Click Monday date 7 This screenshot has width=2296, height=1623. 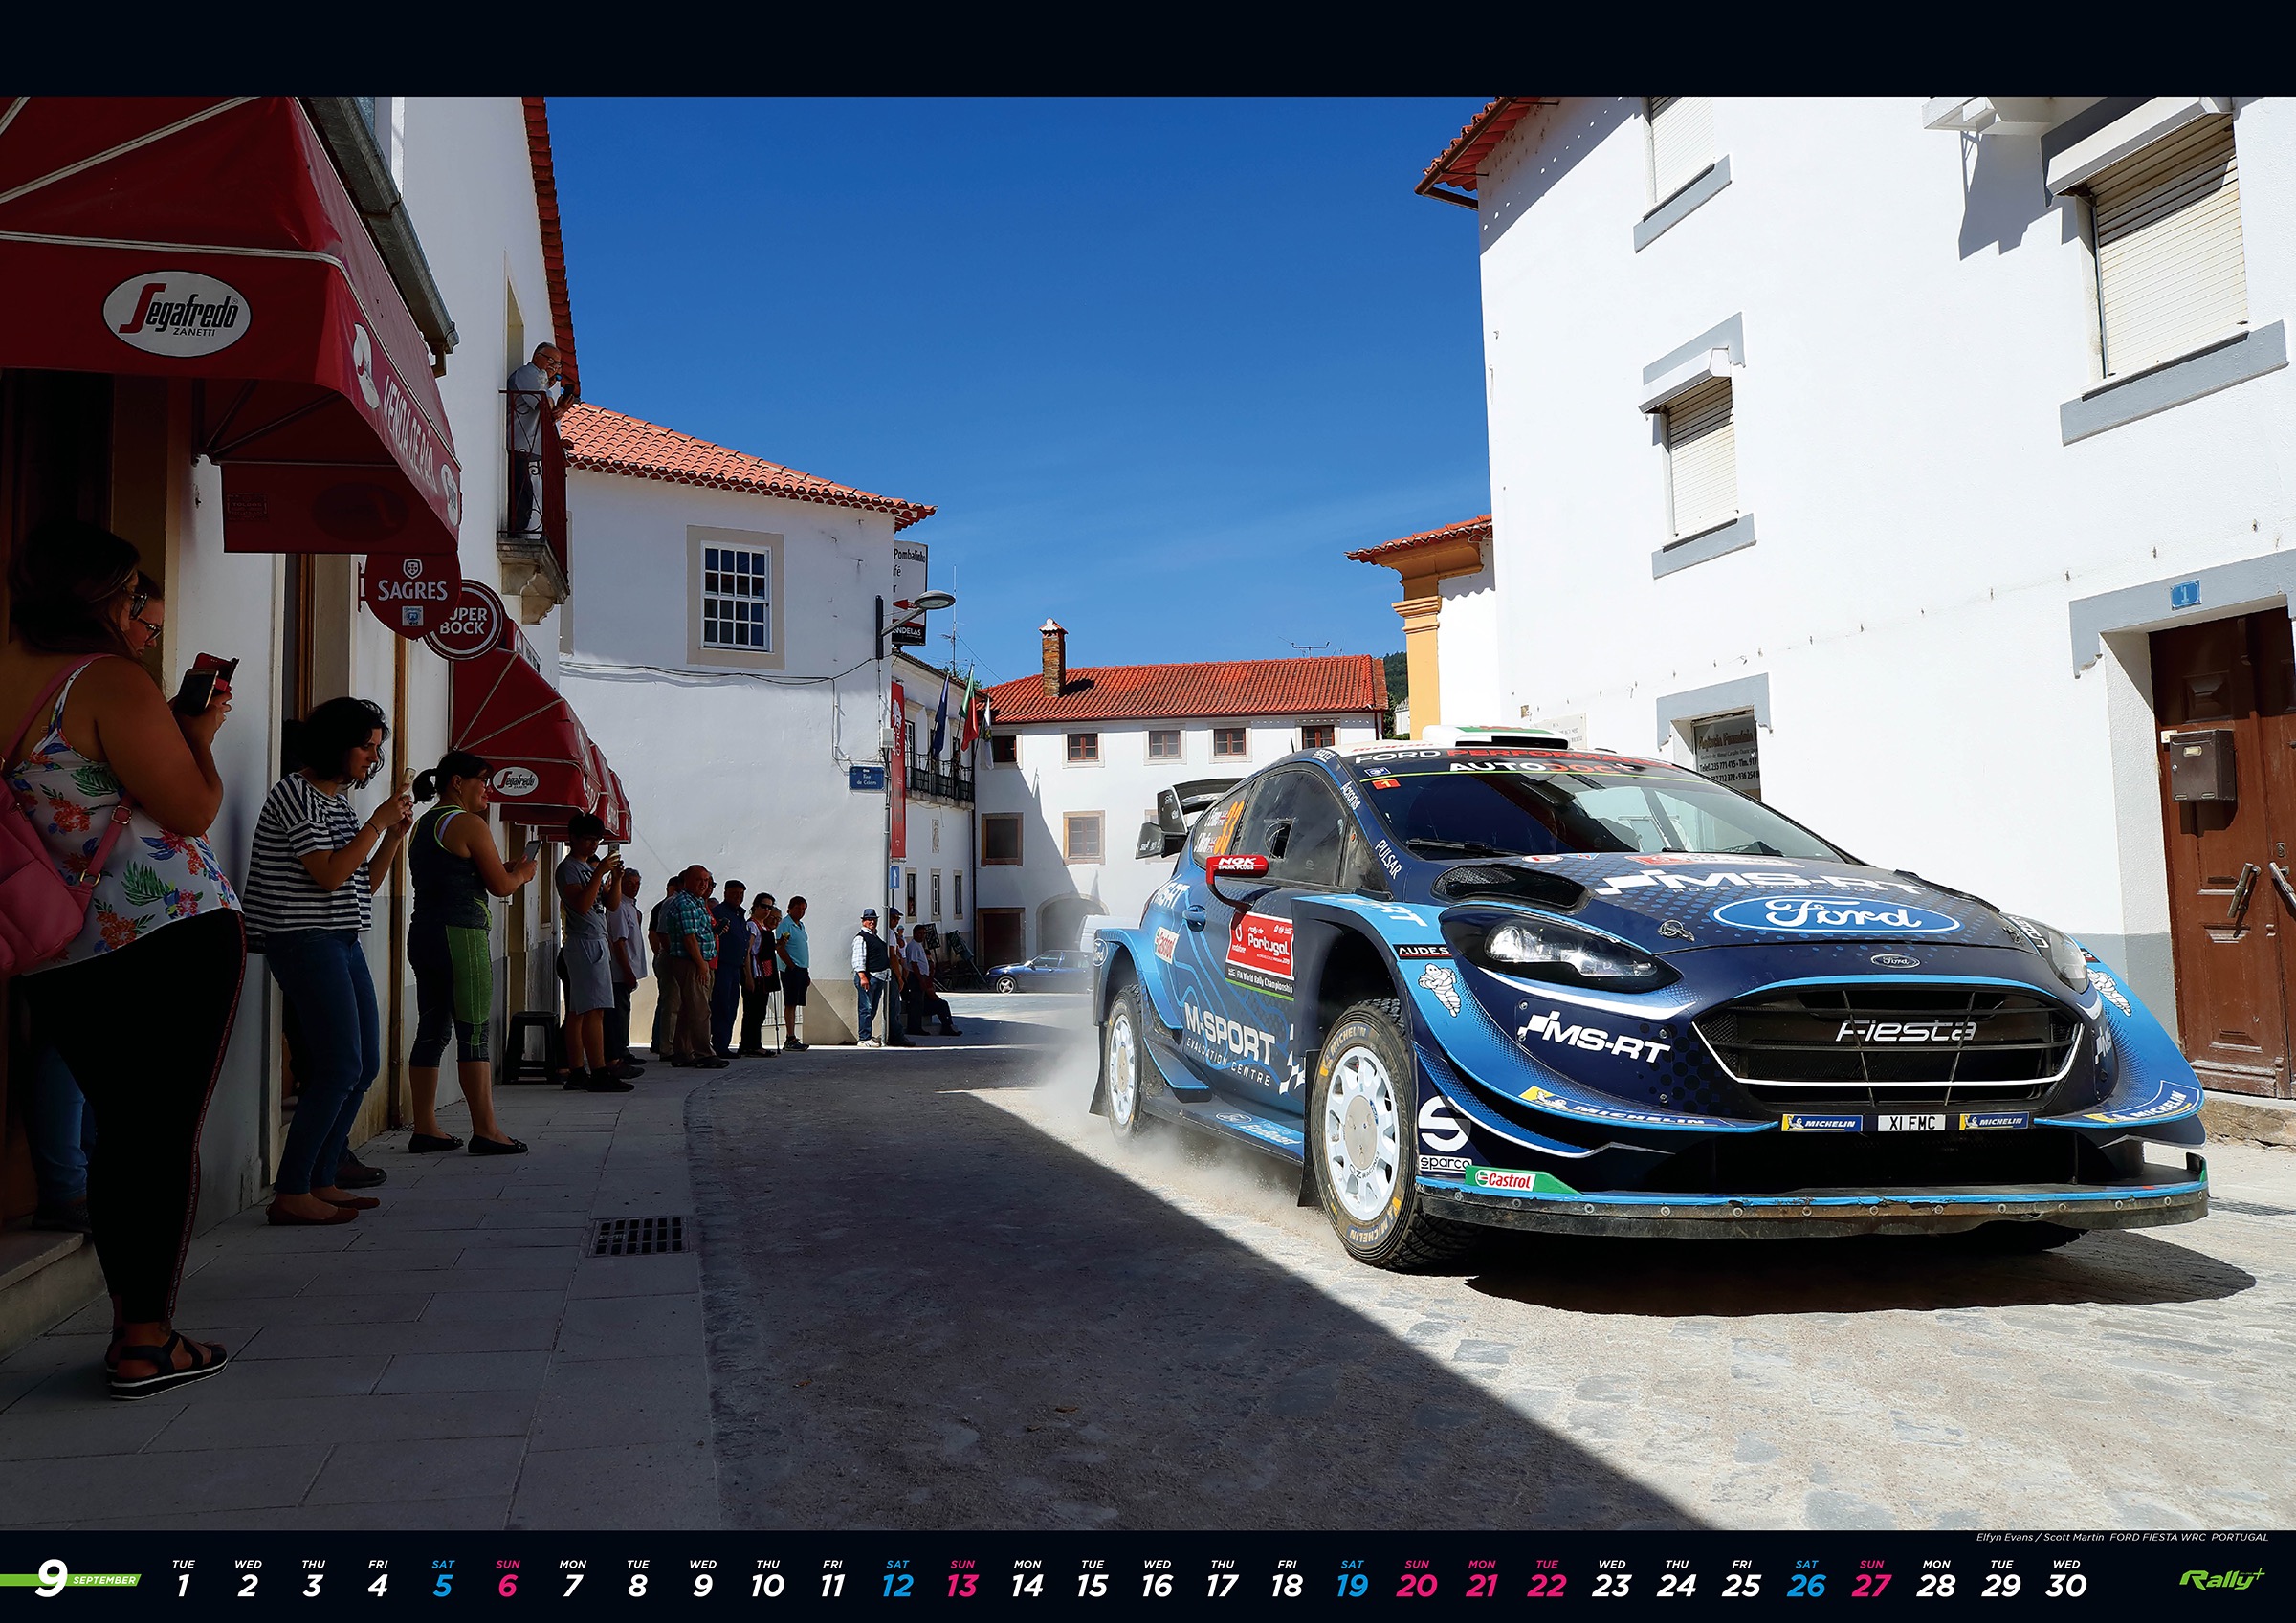[573, 1585]
